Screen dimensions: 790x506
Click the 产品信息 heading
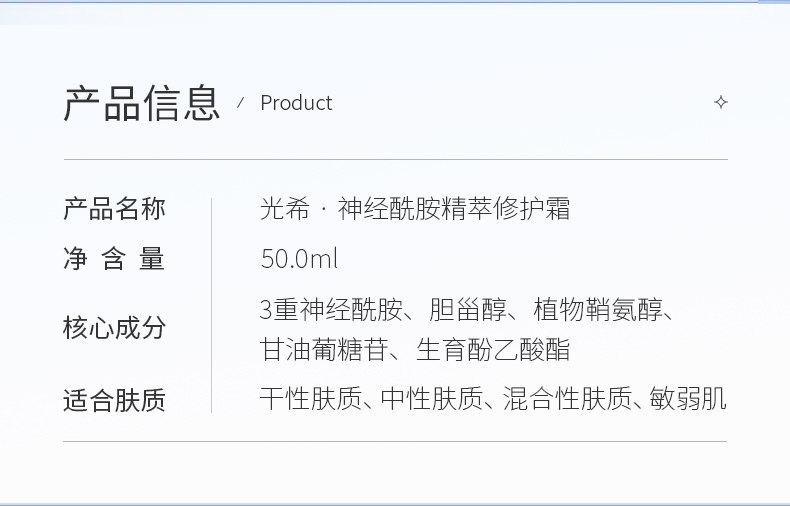click(141, 103)
